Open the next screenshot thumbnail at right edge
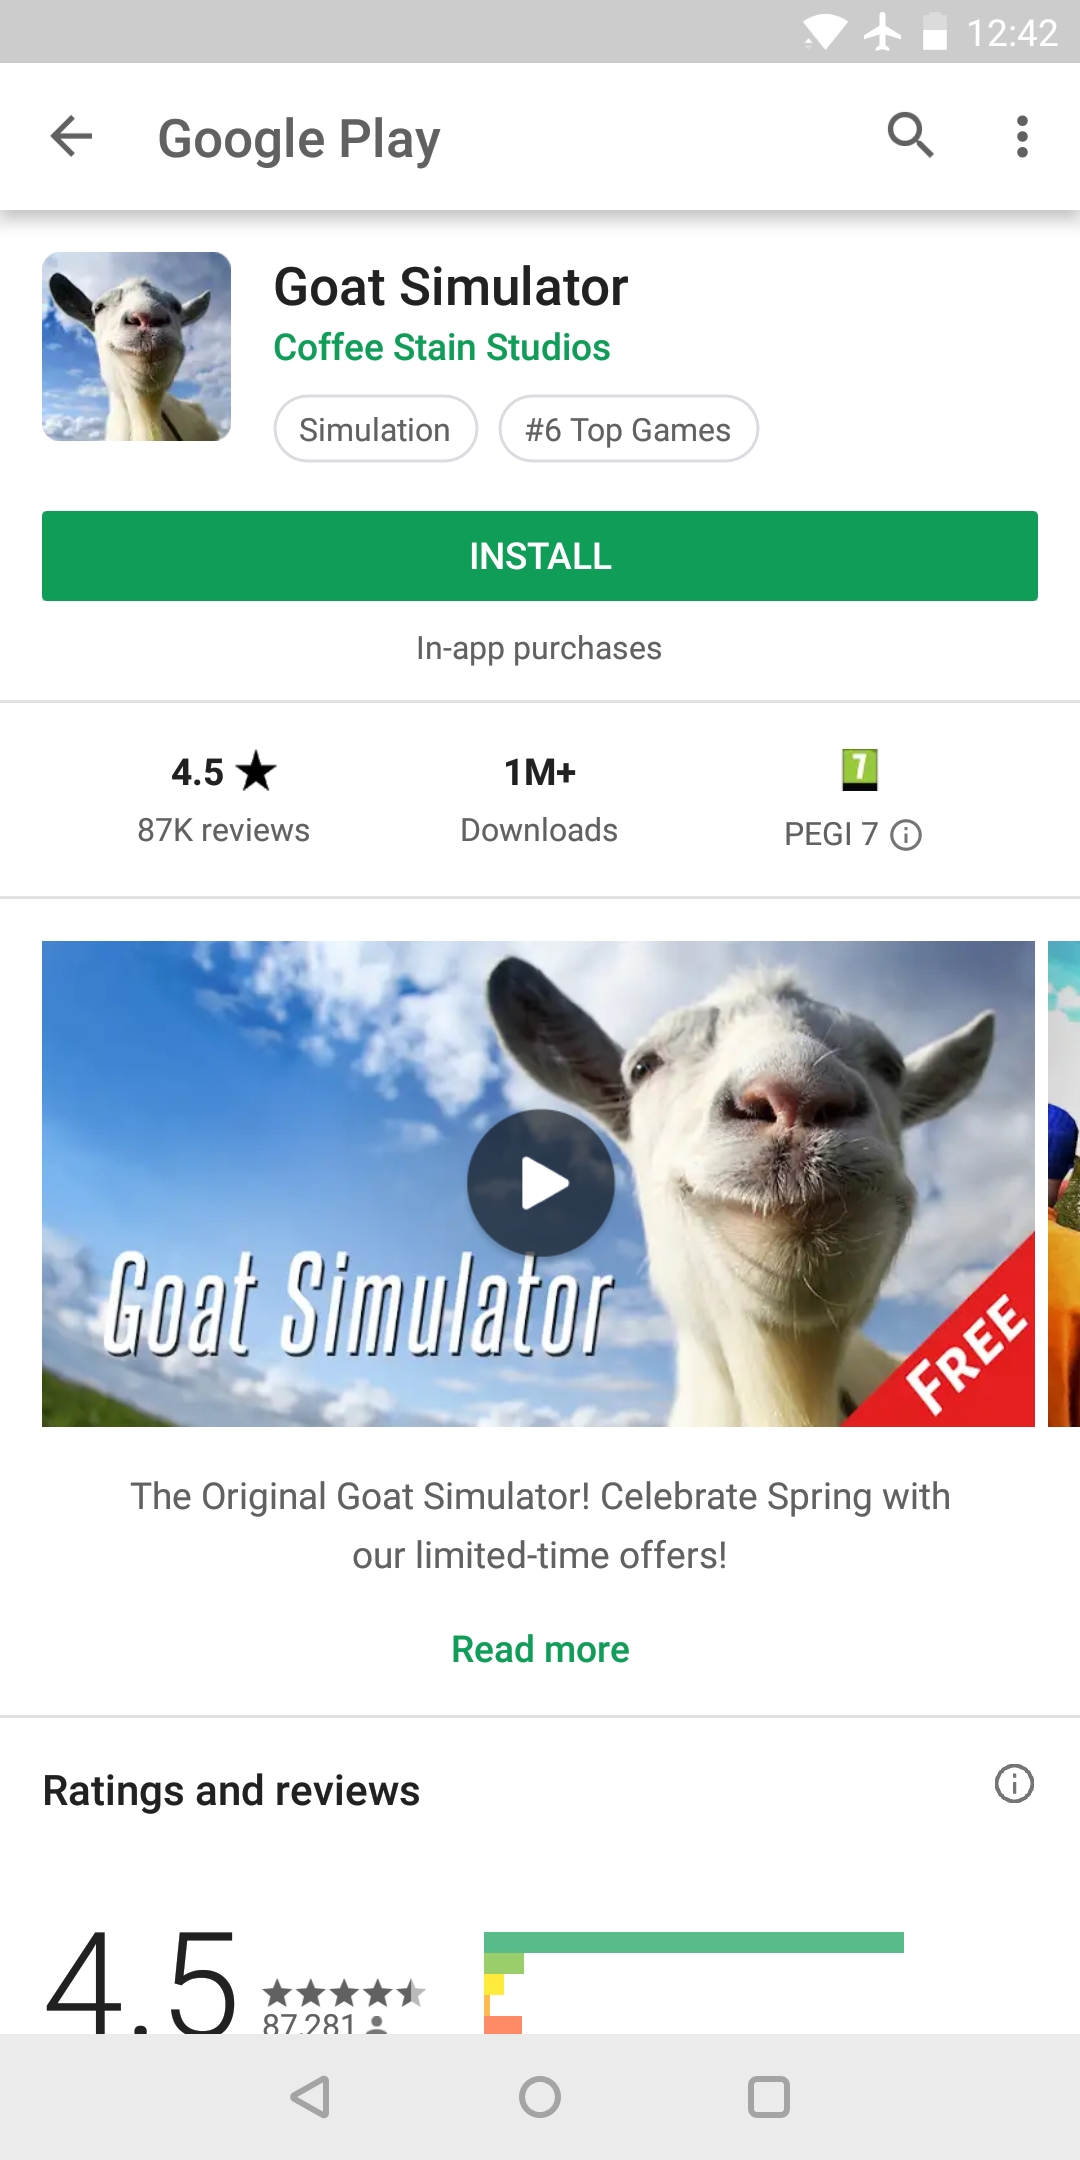The image size is (1080, 2160). point(1064,1183)
